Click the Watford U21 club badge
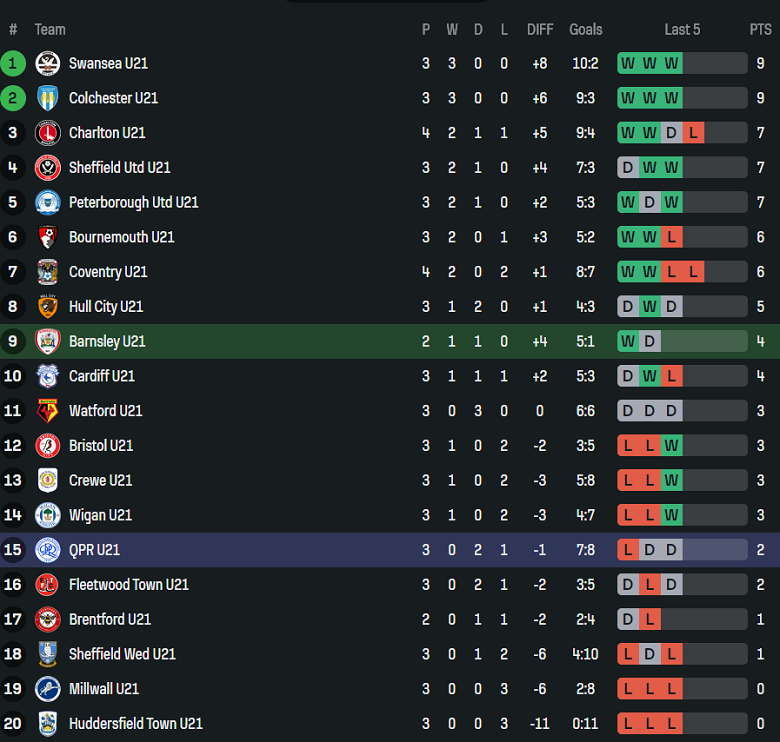The image size is (780, 742). click(x=47, y=411)
